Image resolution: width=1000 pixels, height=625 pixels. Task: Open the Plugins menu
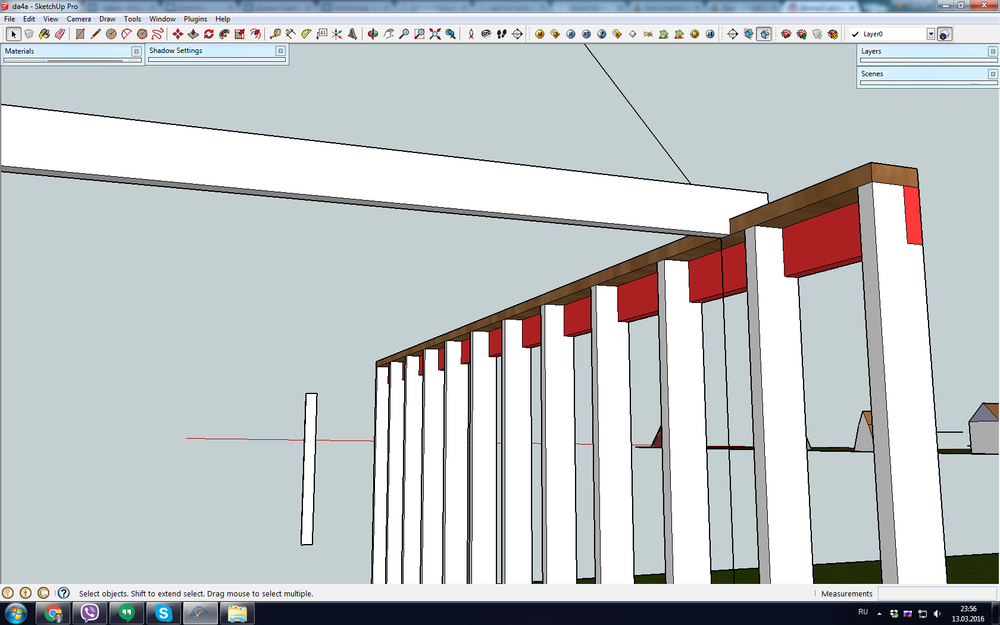tap(195, 19)
